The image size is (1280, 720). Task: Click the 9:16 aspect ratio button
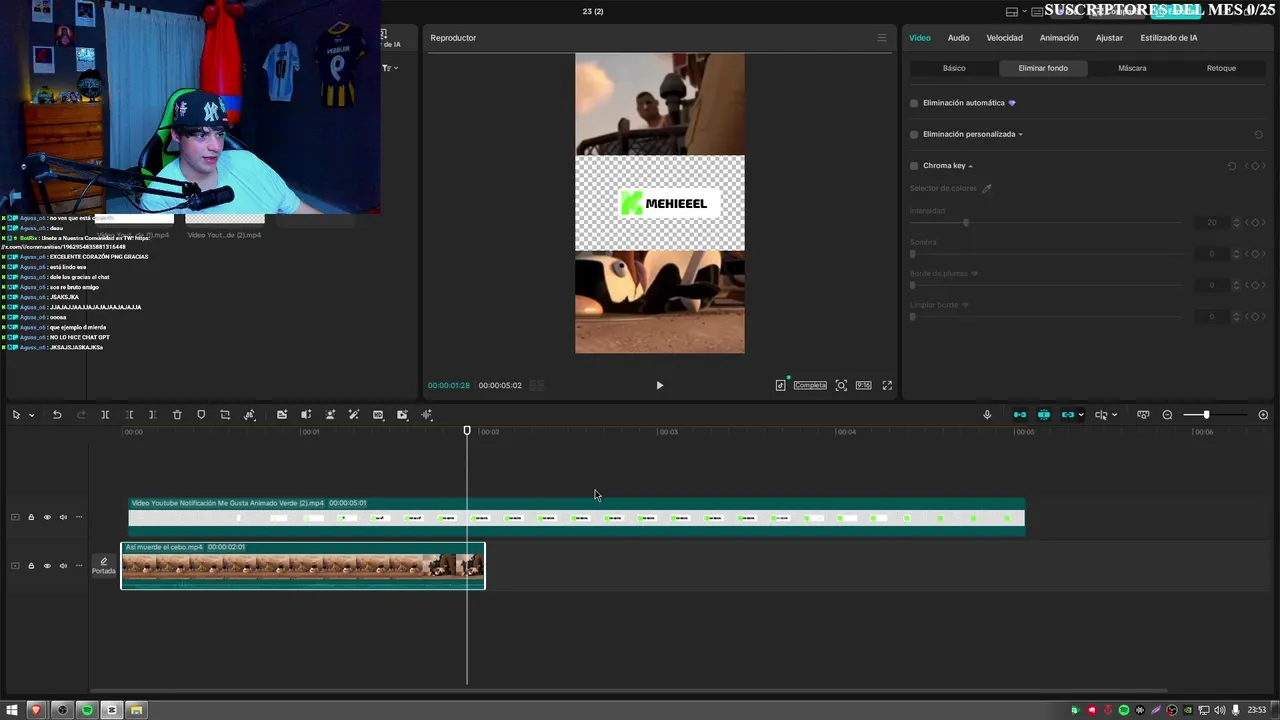tap(863, 385)
